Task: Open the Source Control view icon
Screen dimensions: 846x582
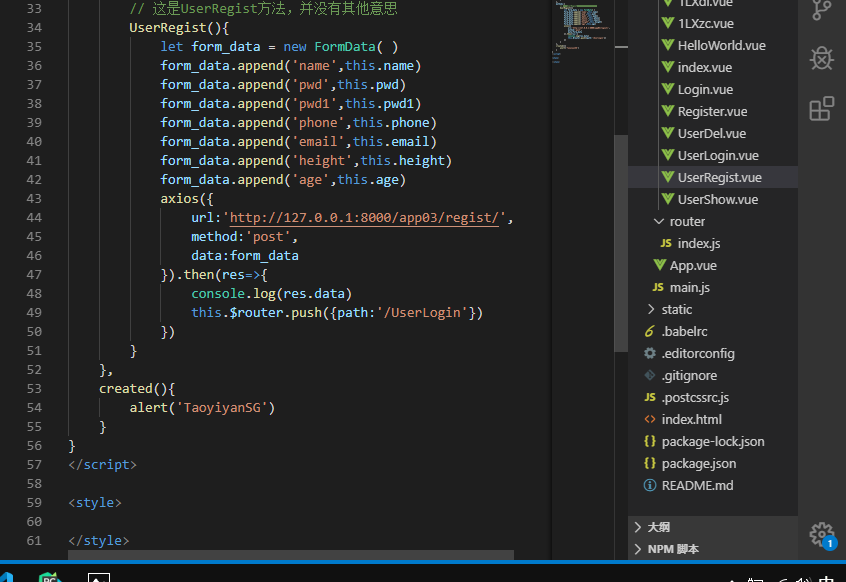Action: [x=821, y=10]
